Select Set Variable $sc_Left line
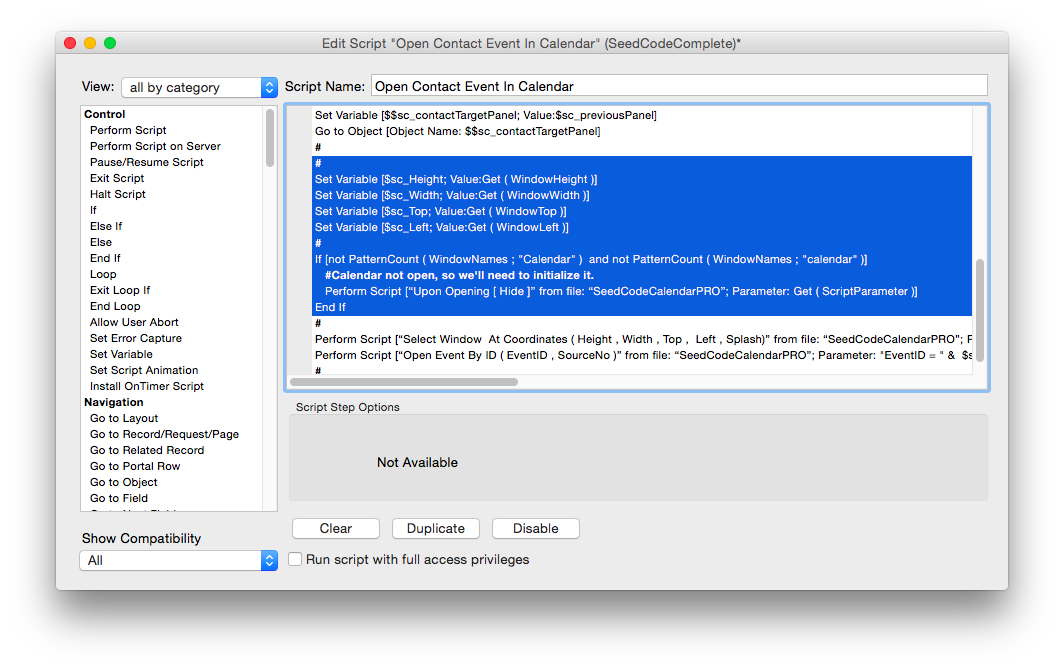This screenshot has height=670, width=1064. (x=442, y=227)
